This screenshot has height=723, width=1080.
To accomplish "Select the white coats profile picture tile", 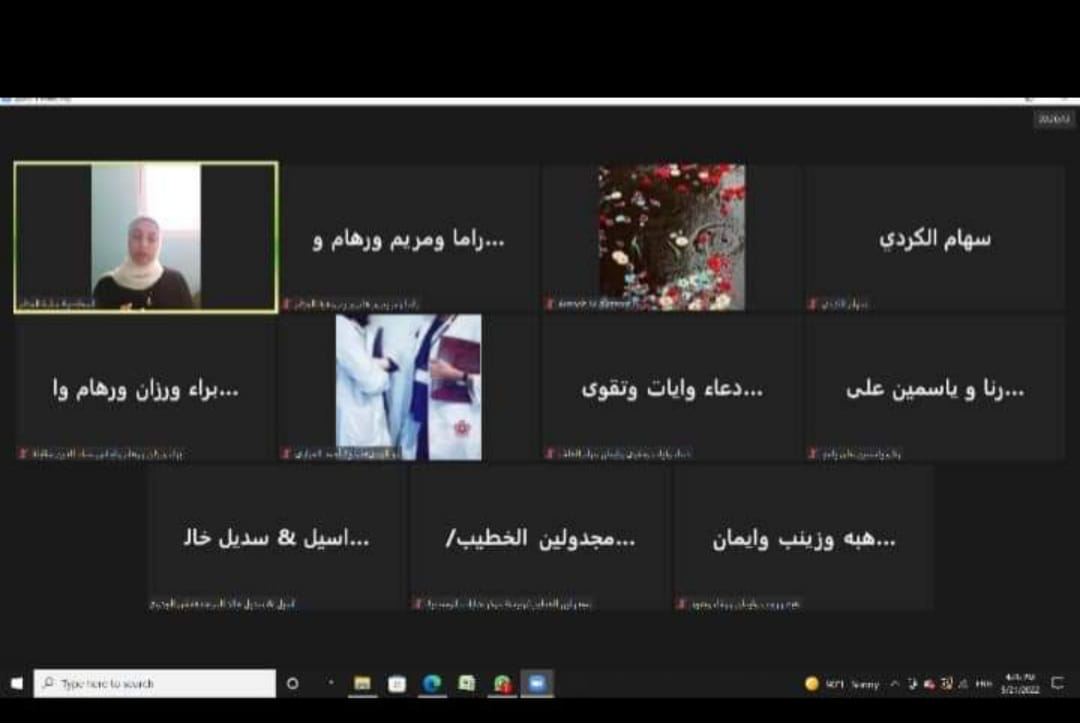I will point(408,388).
